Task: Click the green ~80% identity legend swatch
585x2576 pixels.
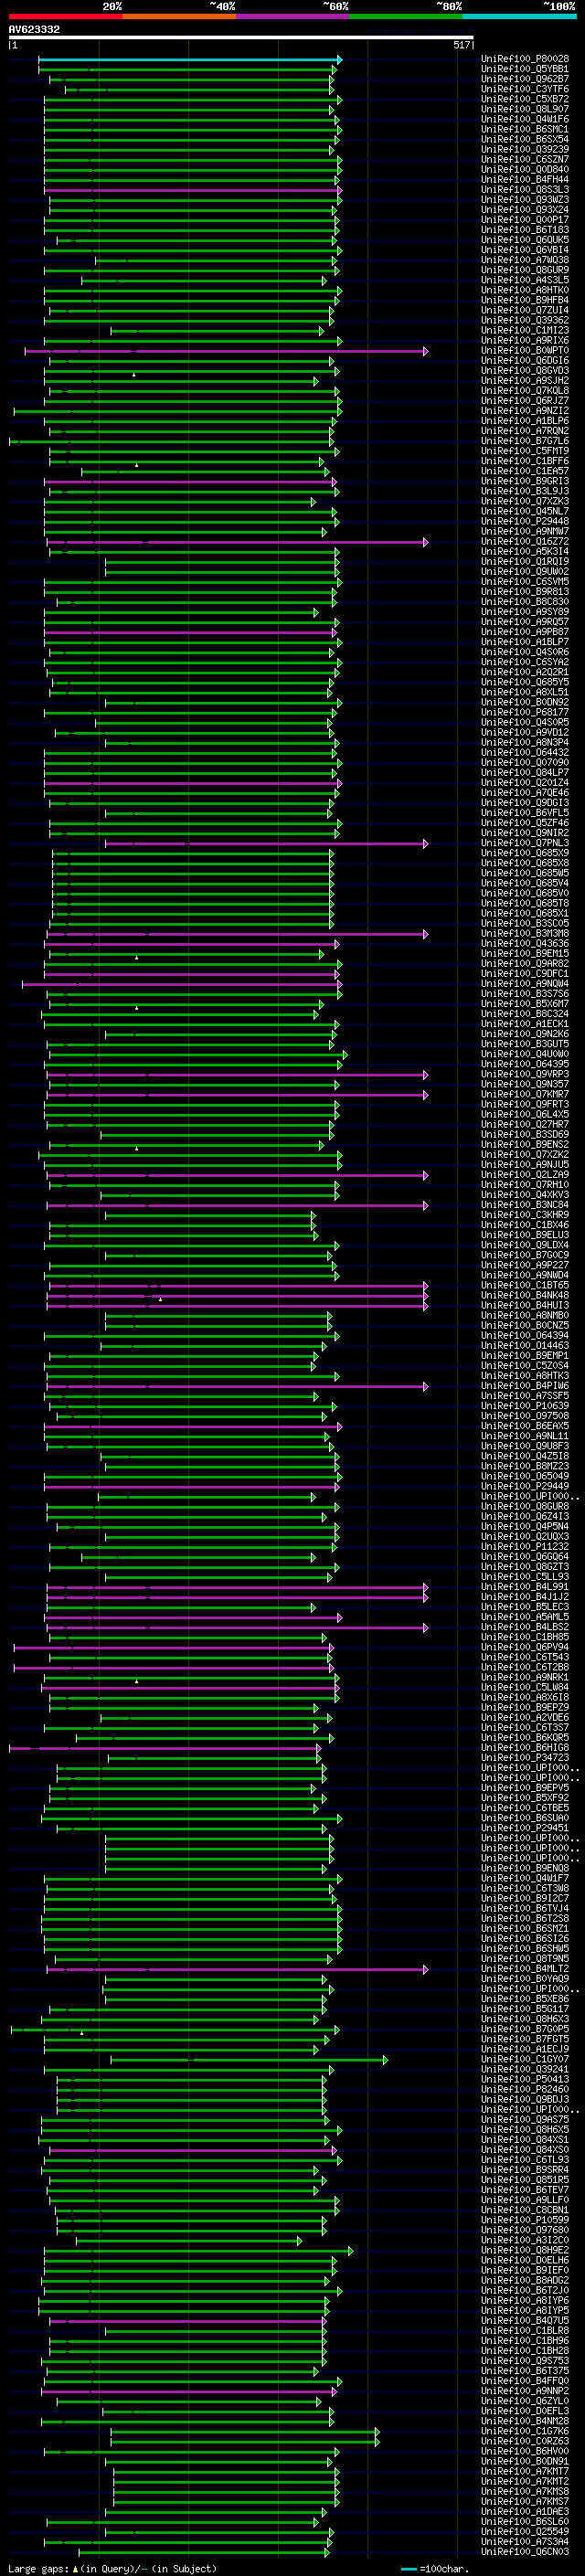Action: pos(406,16)
